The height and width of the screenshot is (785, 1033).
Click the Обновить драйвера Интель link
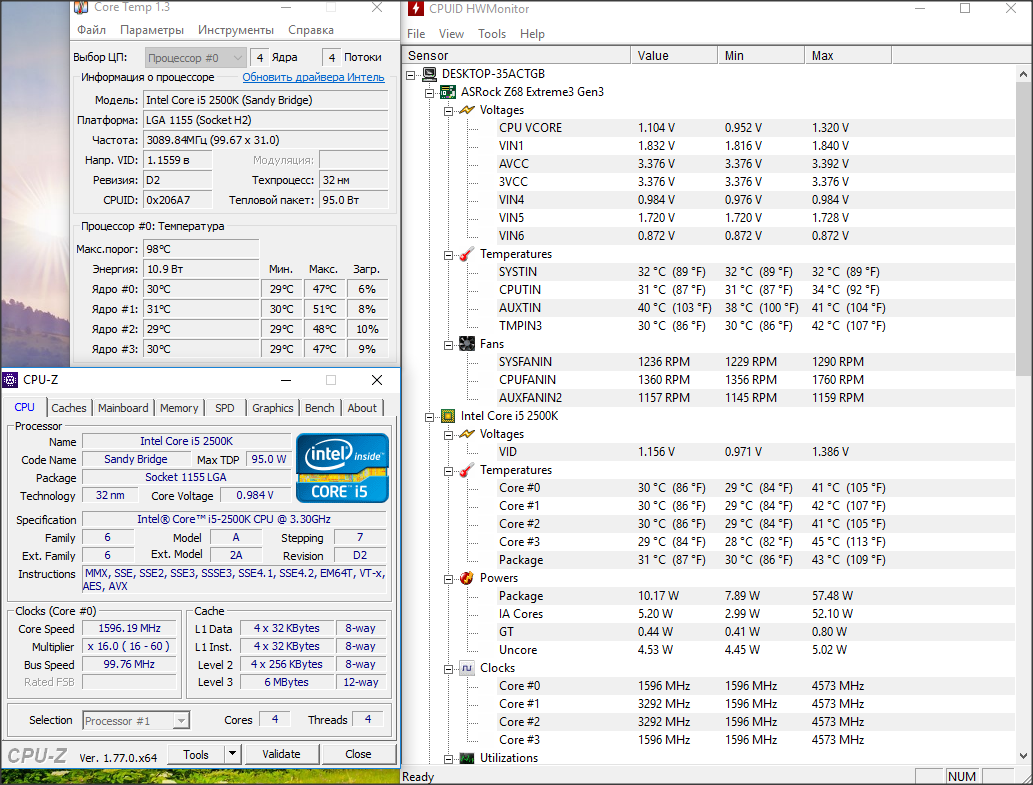click(x=313, y=77)
